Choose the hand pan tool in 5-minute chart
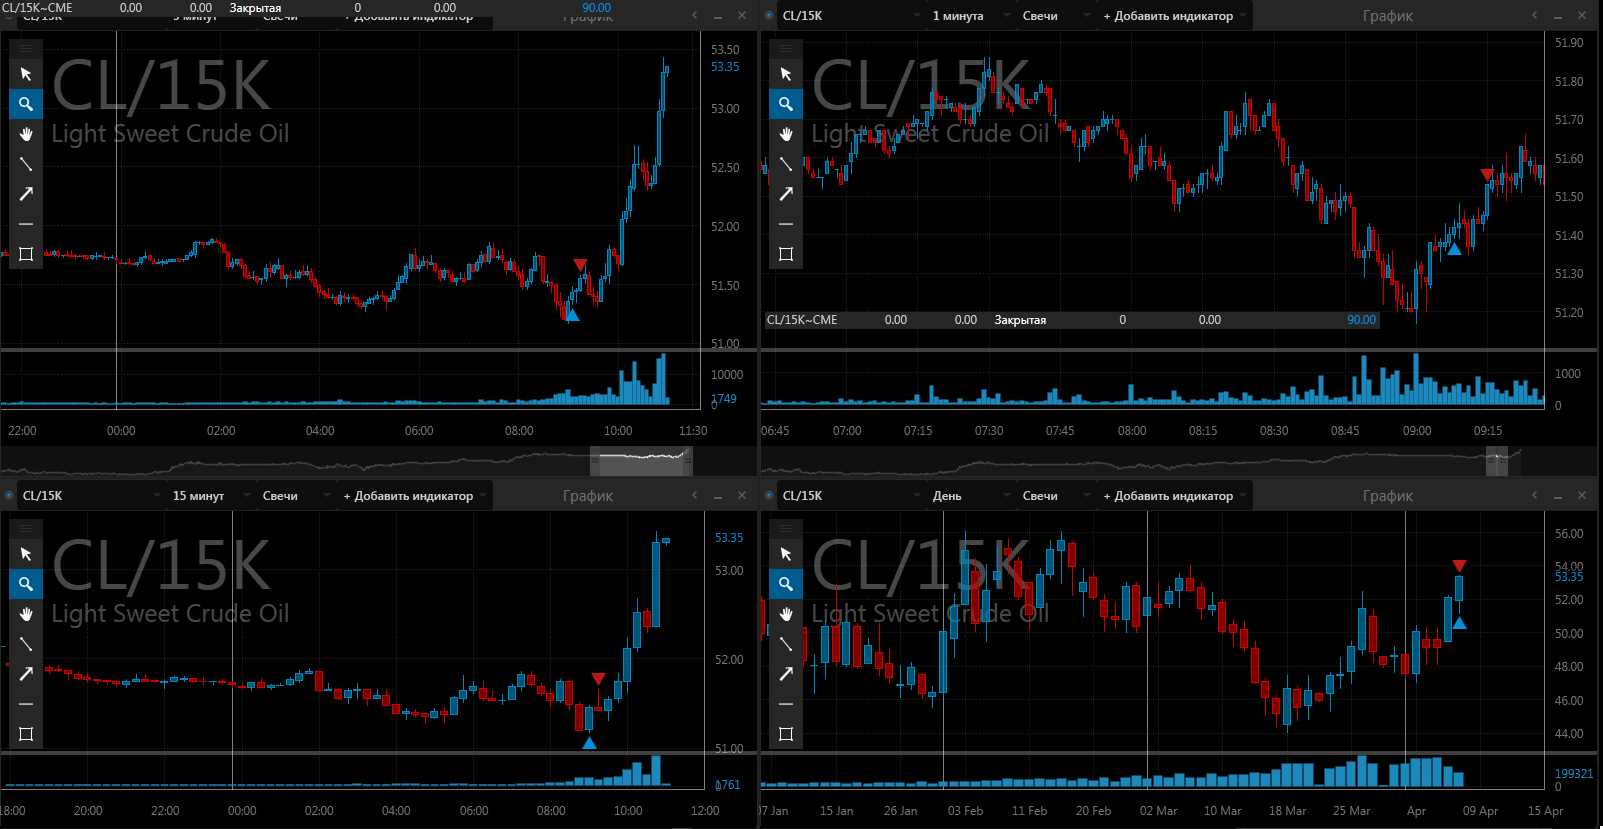The height and width of the screenshot is (829, 1603). (x=26, y=134)
